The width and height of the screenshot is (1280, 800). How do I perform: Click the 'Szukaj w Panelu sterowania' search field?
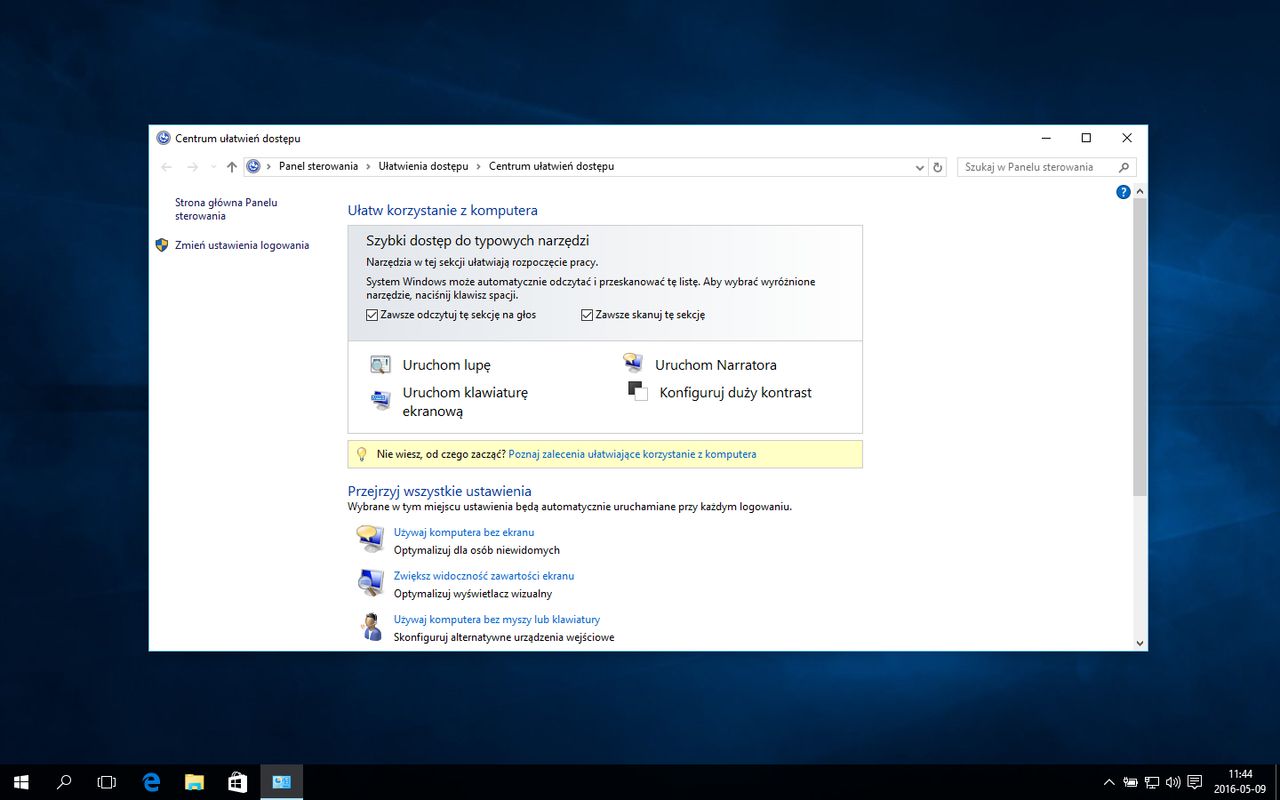[1036, 167]
